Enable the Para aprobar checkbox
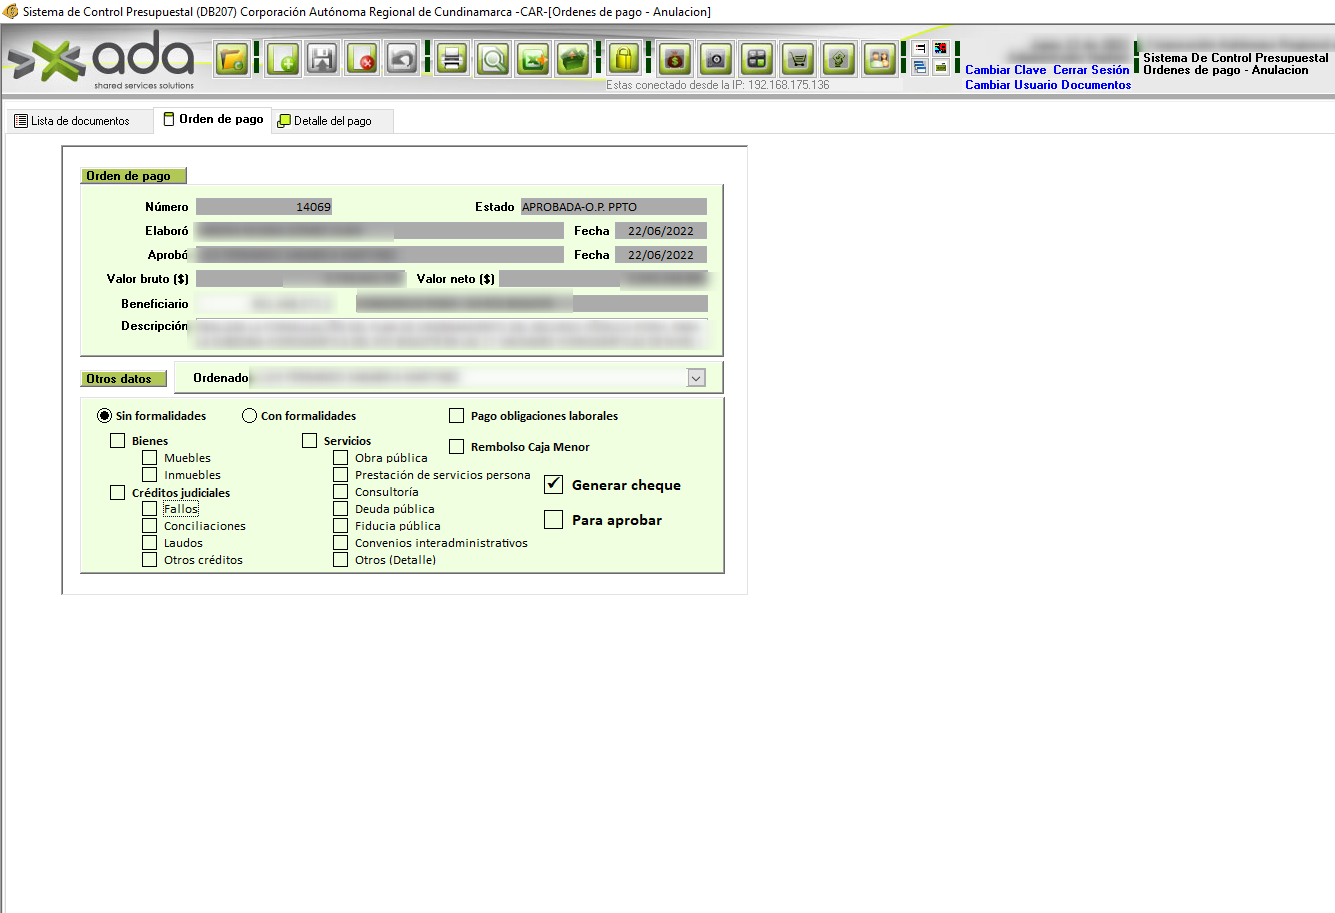This screenshot has width=1335, height=913. (x=554, y=520)
